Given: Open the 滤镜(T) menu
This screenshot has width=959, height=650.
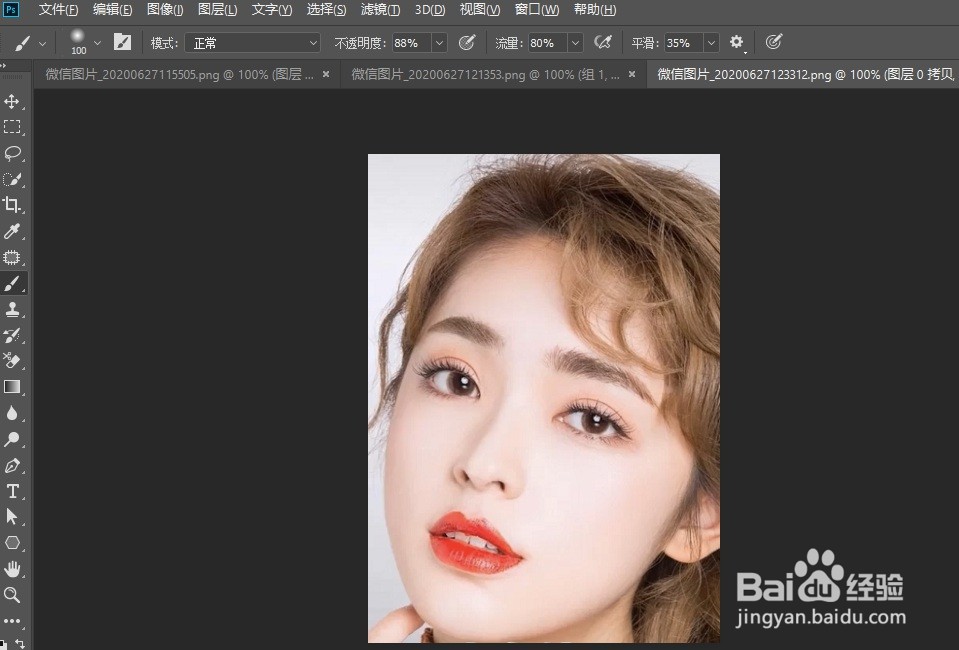Looking at the screenshot, I should (380, 10).
